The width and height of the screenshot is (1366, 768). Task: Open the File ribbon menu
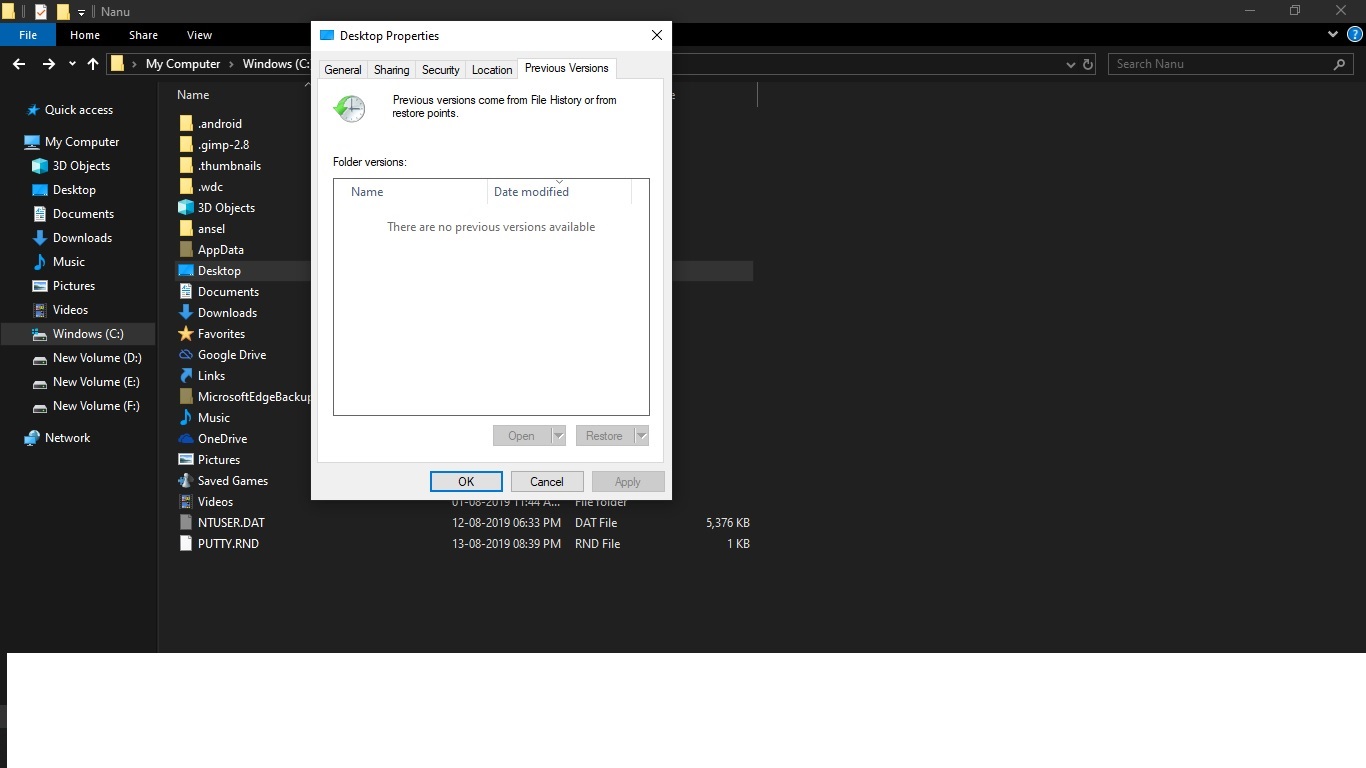click(x=28, y=35)
